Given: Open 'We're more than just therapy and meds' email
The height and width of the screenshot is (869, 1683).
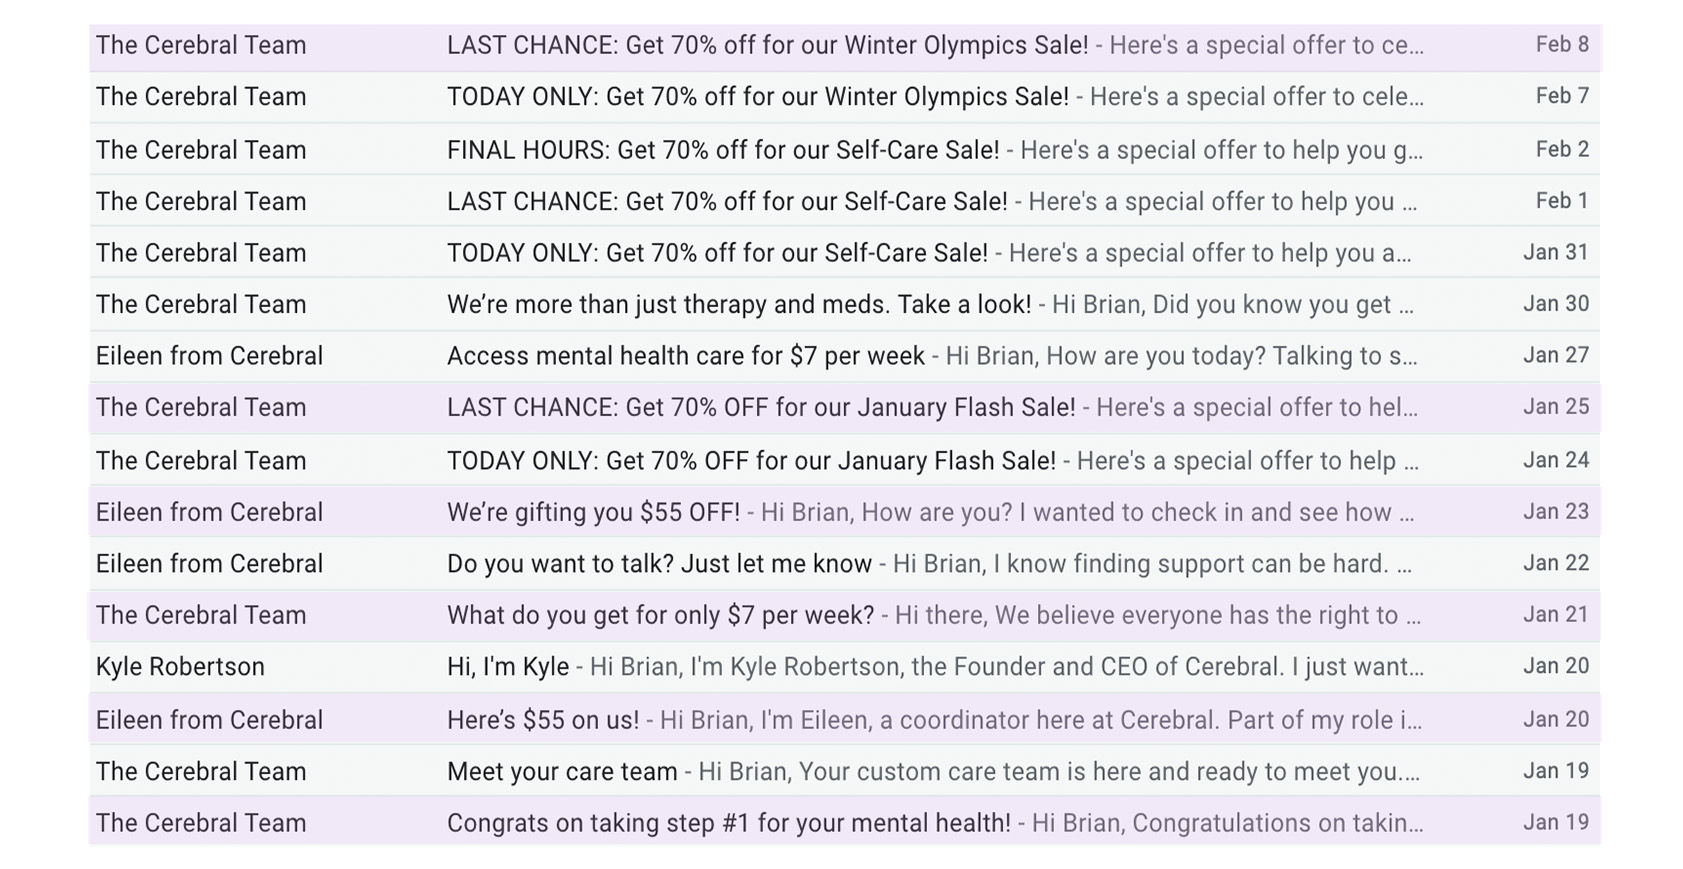Looking at the screenshot, I should pyautogui.click(x=738, y=305).
